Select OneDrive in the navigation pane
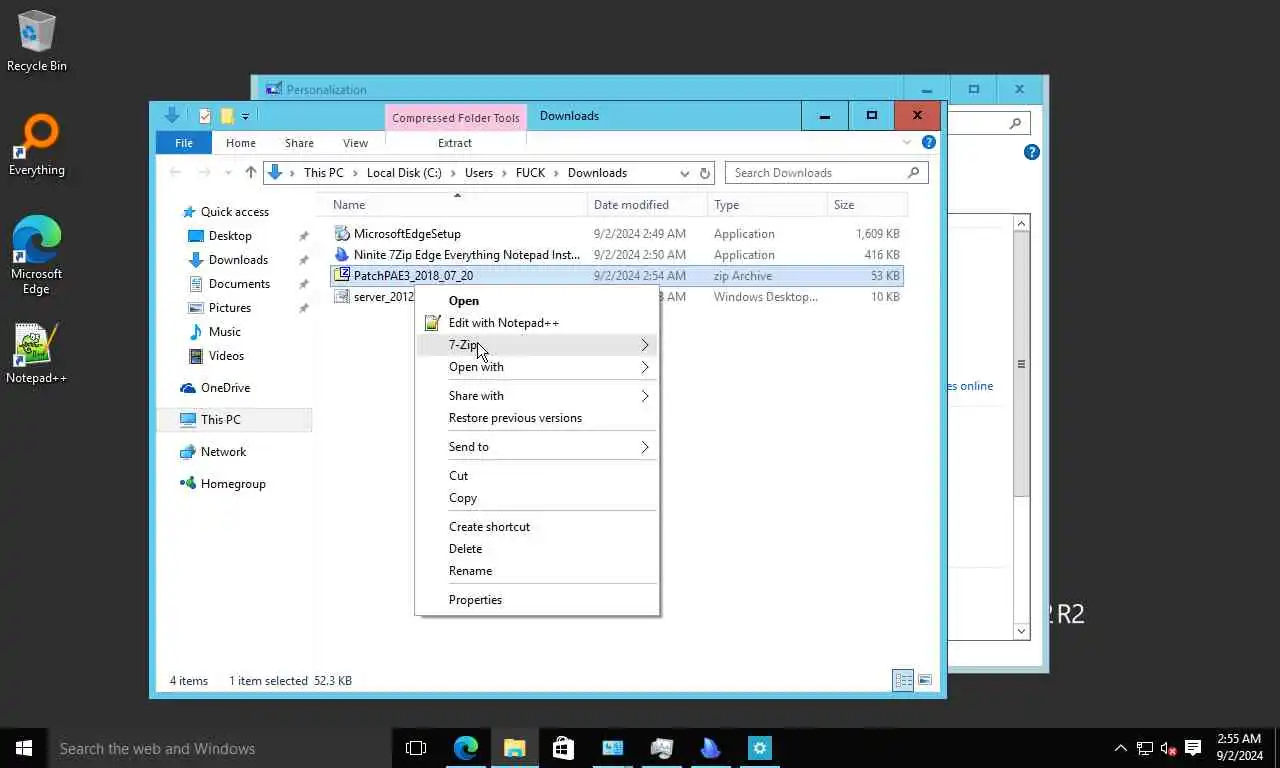1280x768 pixels. 225,388
